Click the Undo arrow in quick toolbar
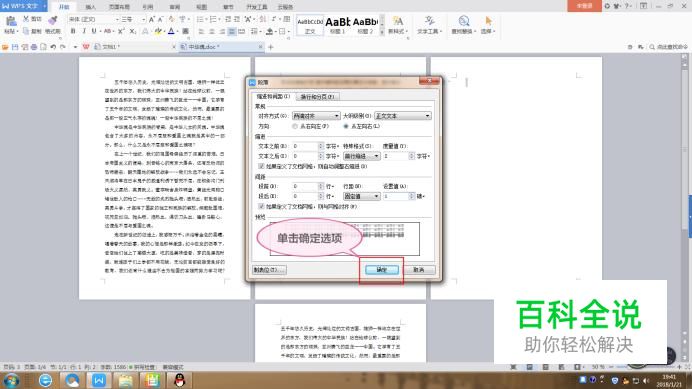This screenshot has height=389, width=692. tap(53, 47)
